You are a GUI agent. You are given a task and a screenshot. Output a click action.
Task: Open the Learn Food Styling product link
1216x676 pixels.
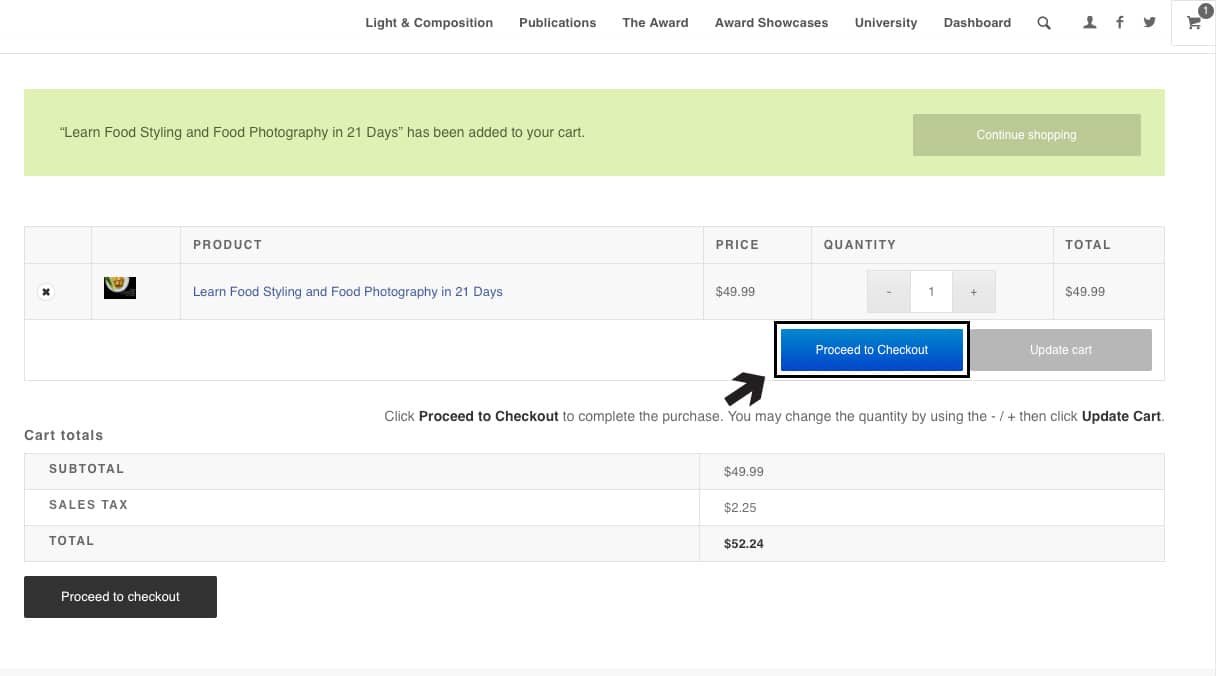click(x=347, y=292)
